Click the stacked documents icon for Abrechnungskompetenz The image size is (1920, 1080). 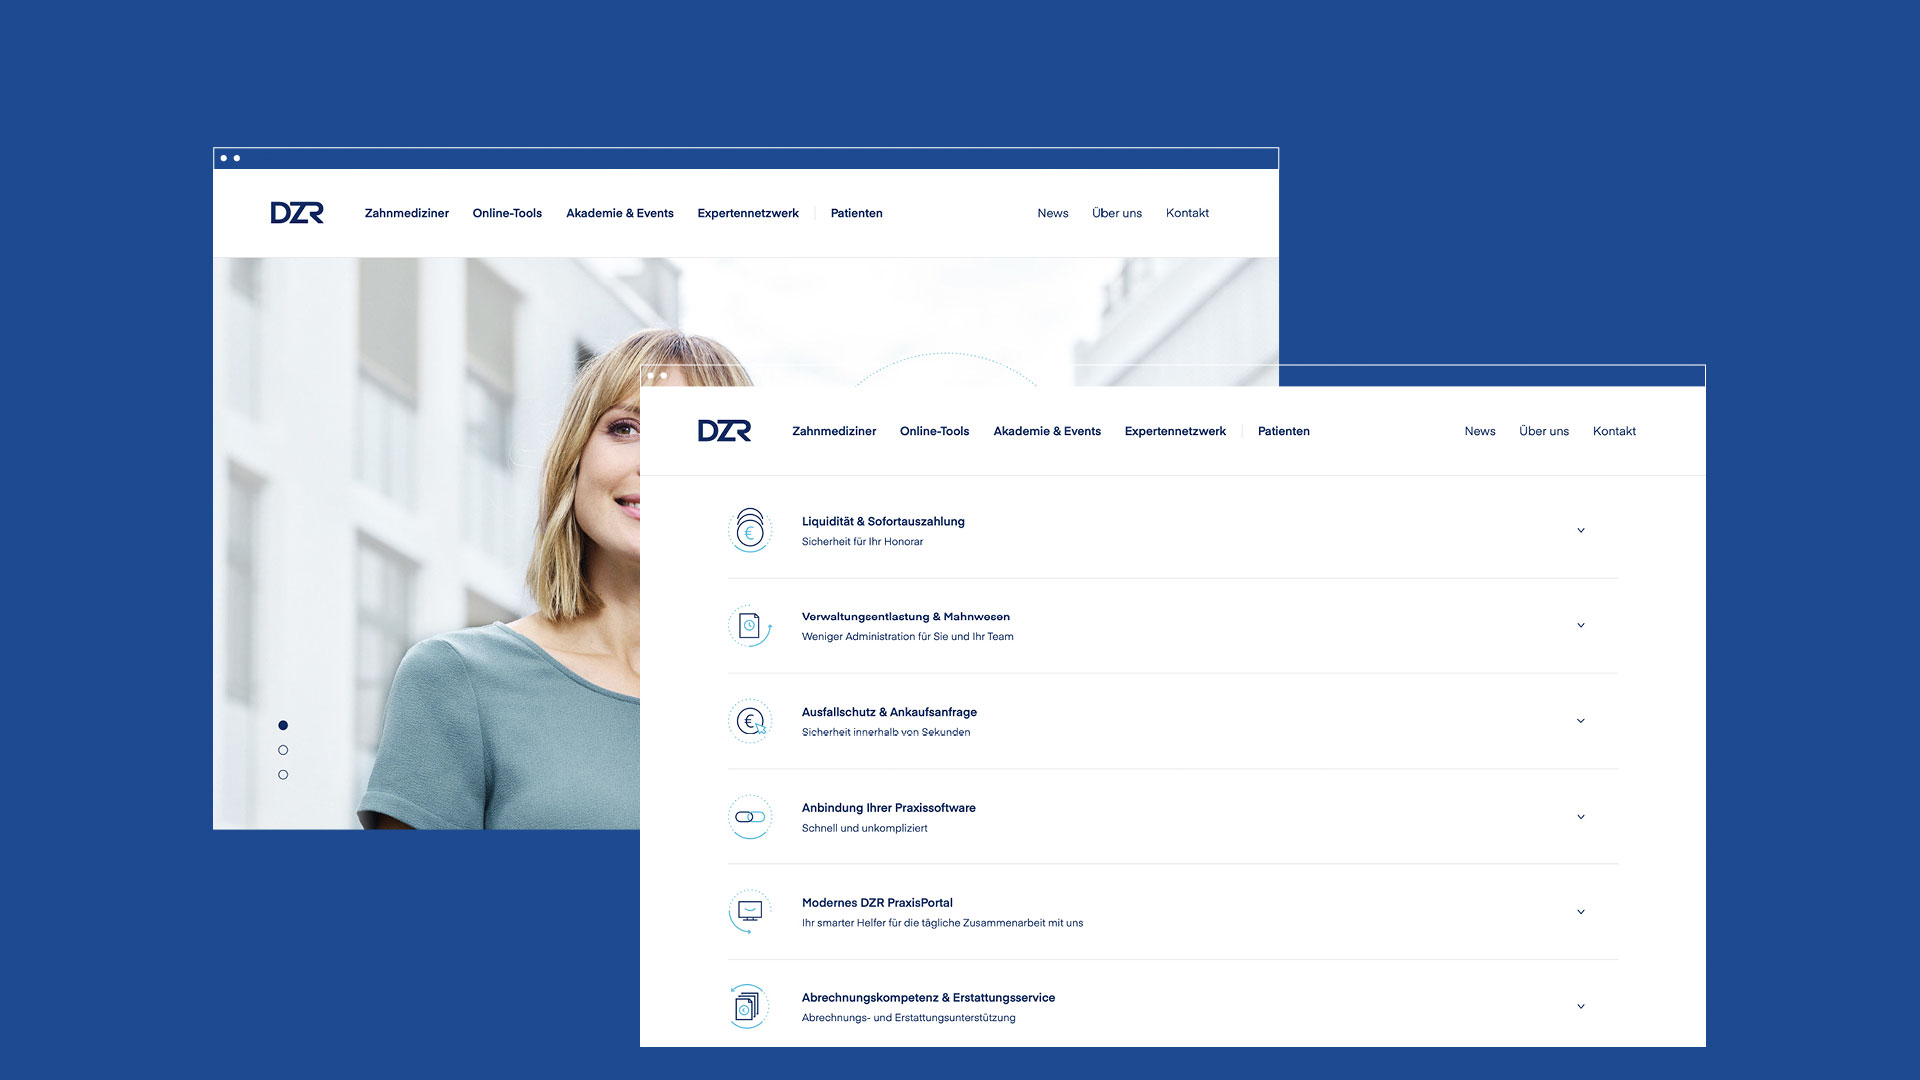(750, 1007)
